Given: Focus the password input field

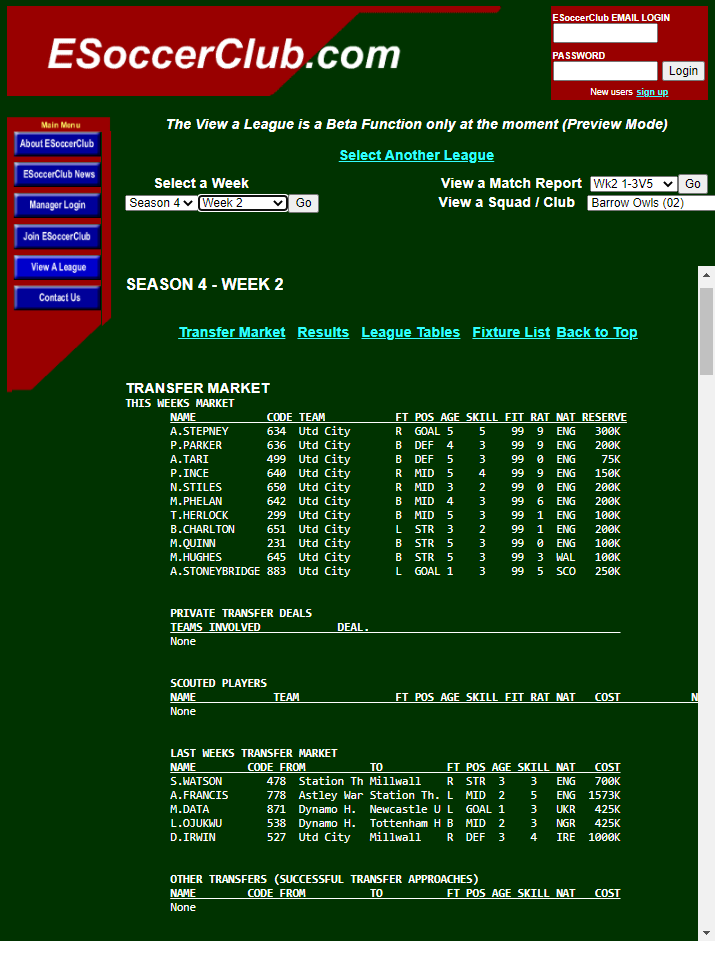Looking at the screenshot, I should pos(605,71).
